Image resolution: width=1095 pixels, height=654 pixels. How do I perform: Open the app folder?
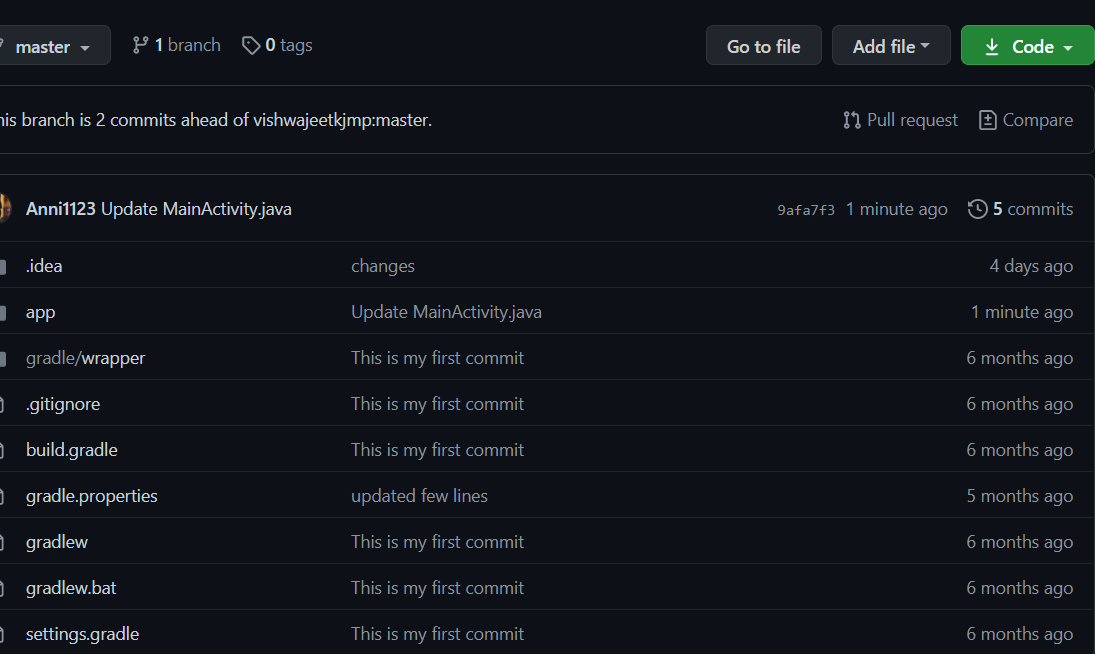[41, 312]
